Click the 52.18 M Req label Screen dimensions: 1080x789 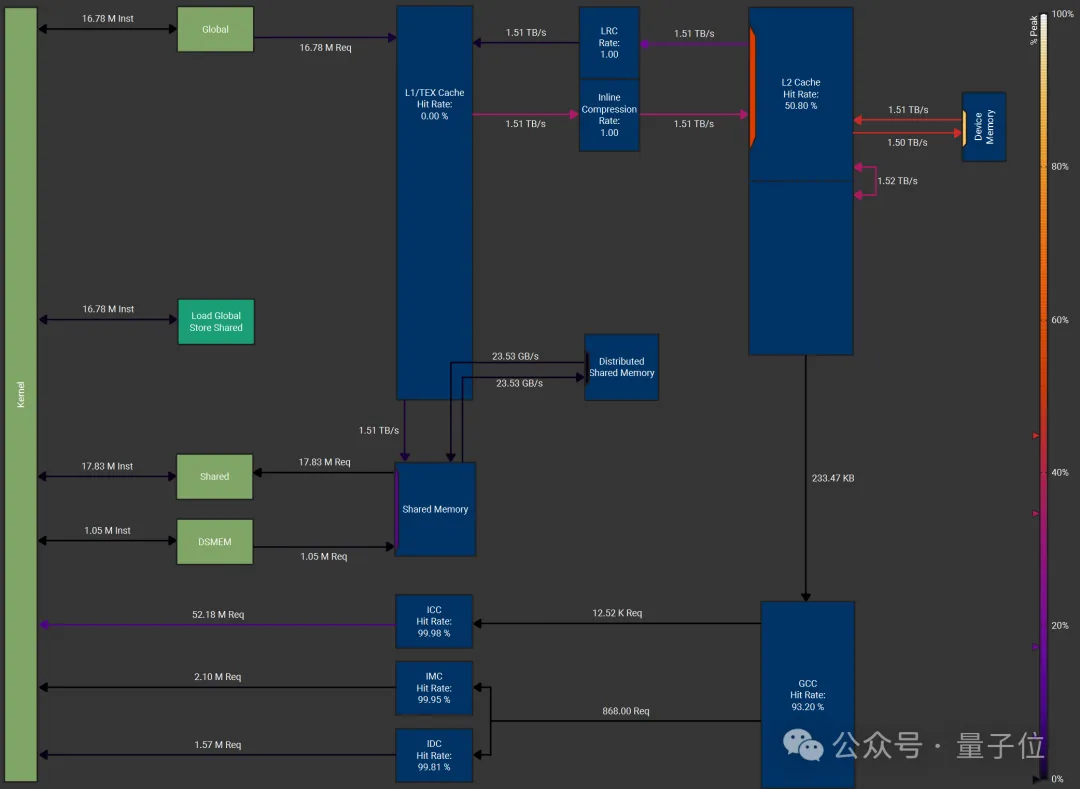point(218,614)
